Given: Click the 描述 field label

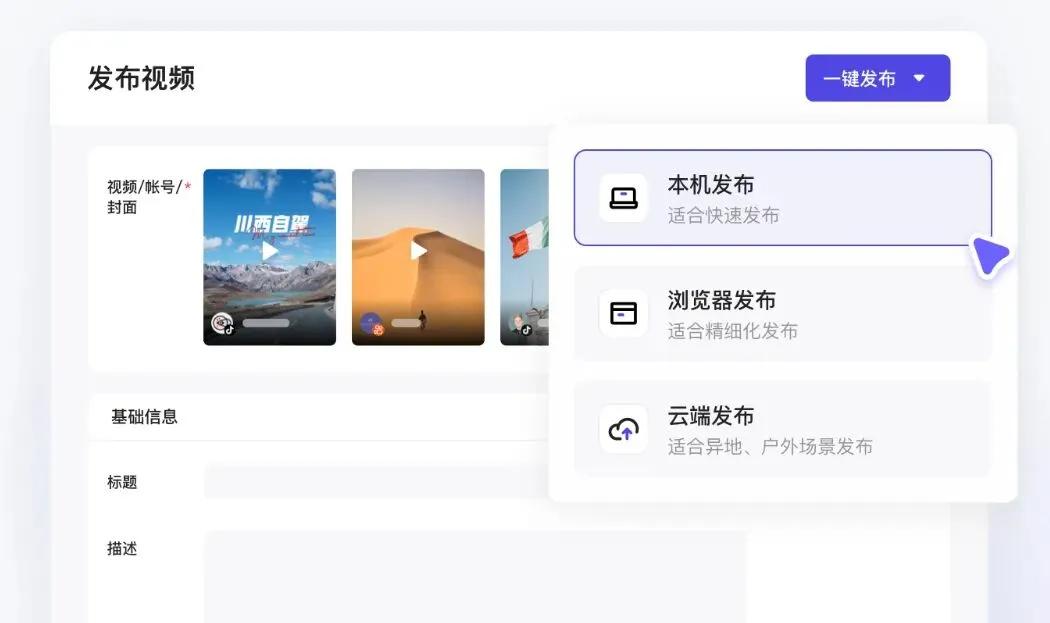Looking at the screenshot, I should [122, 549].
